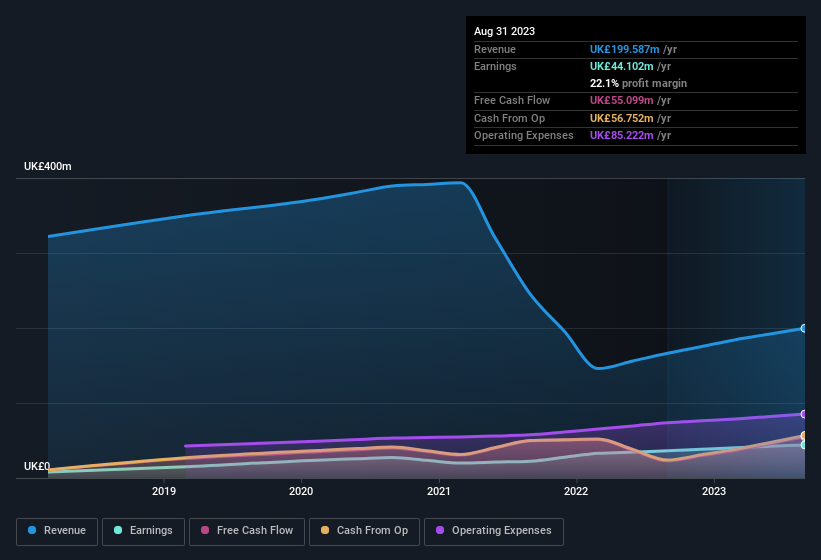Image resolution: width=821 pixels, height=560 pixels.
Task: Click the teal Earnings end-point marker
Action: 804,445
